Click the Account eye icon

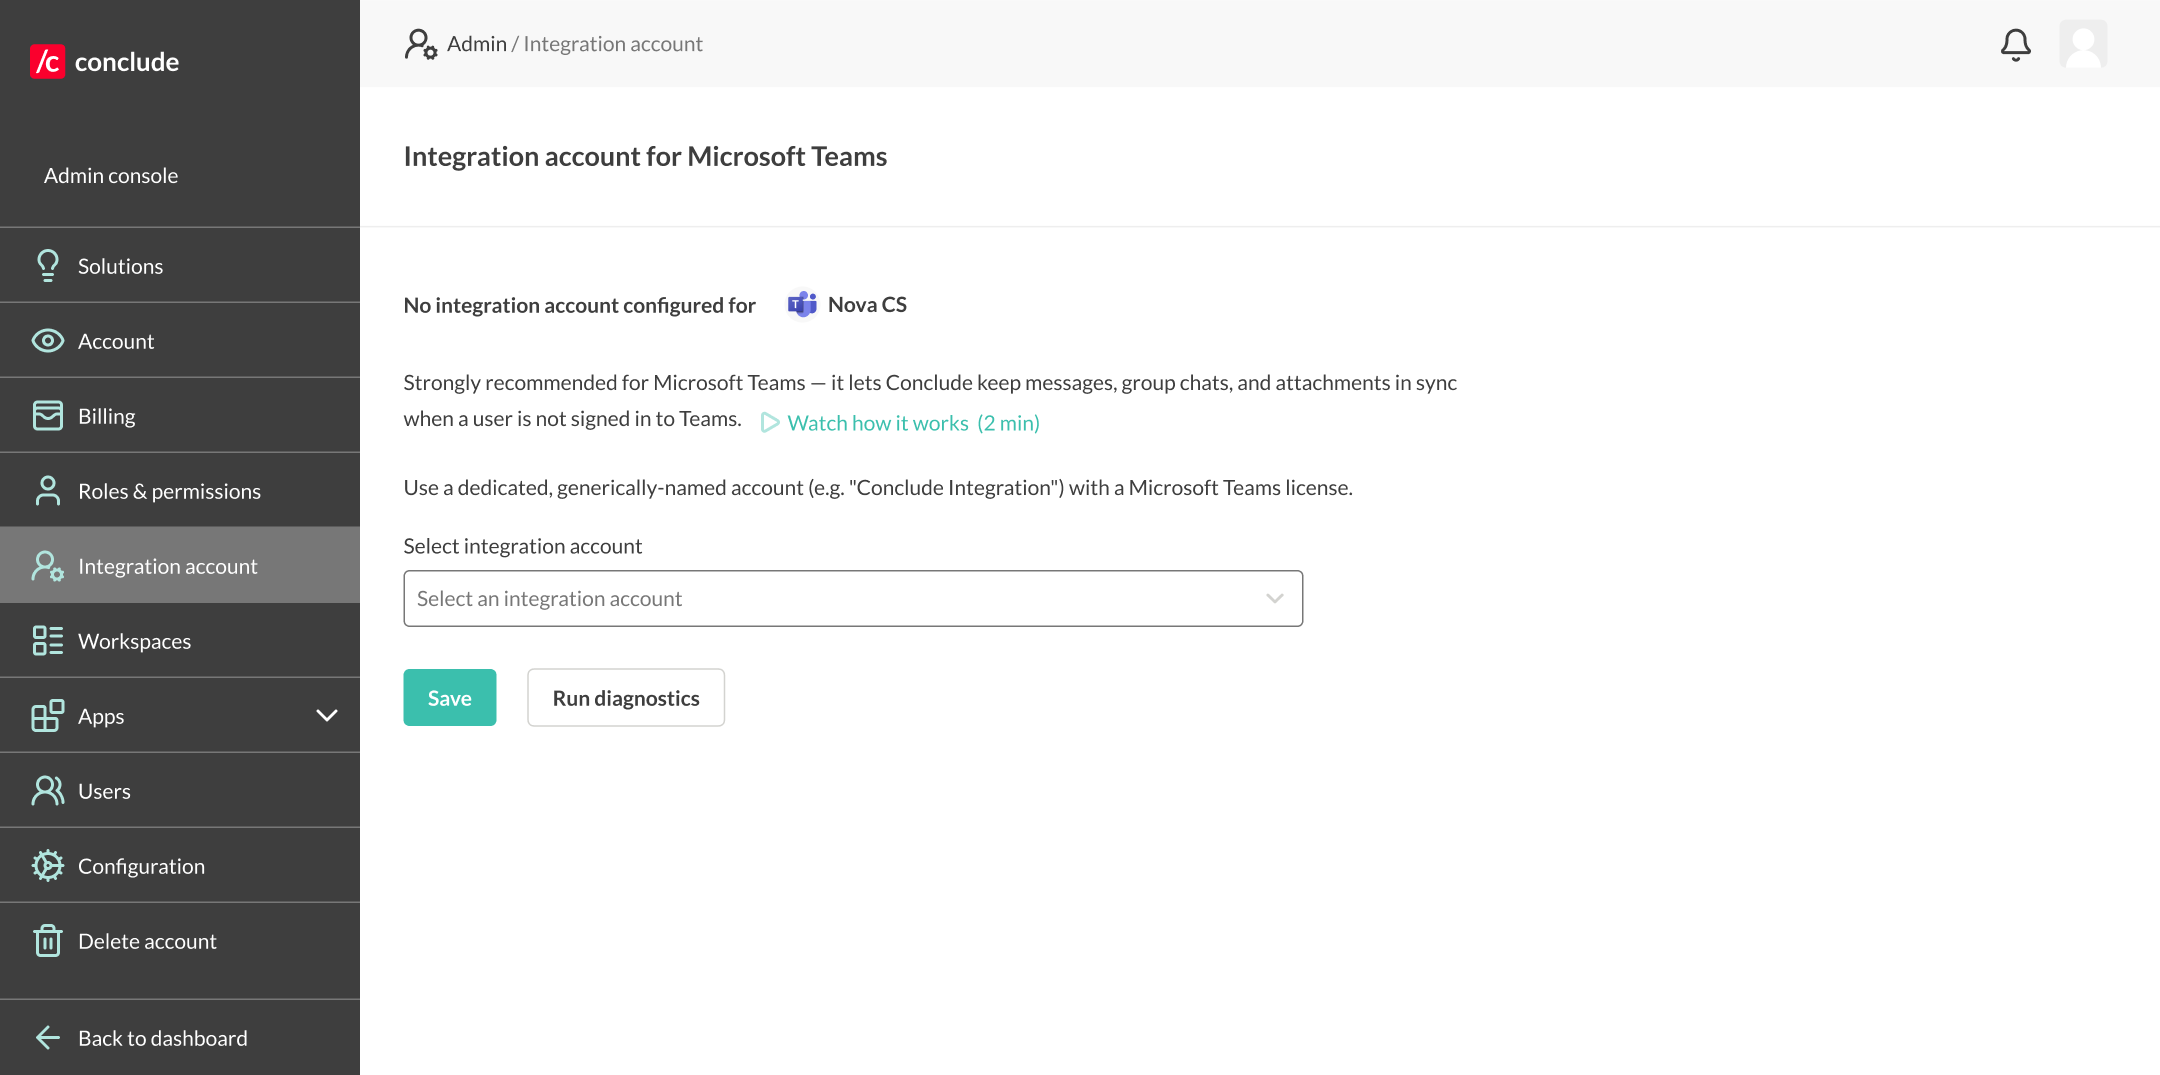pyautogui.click(x=47, y=341)
